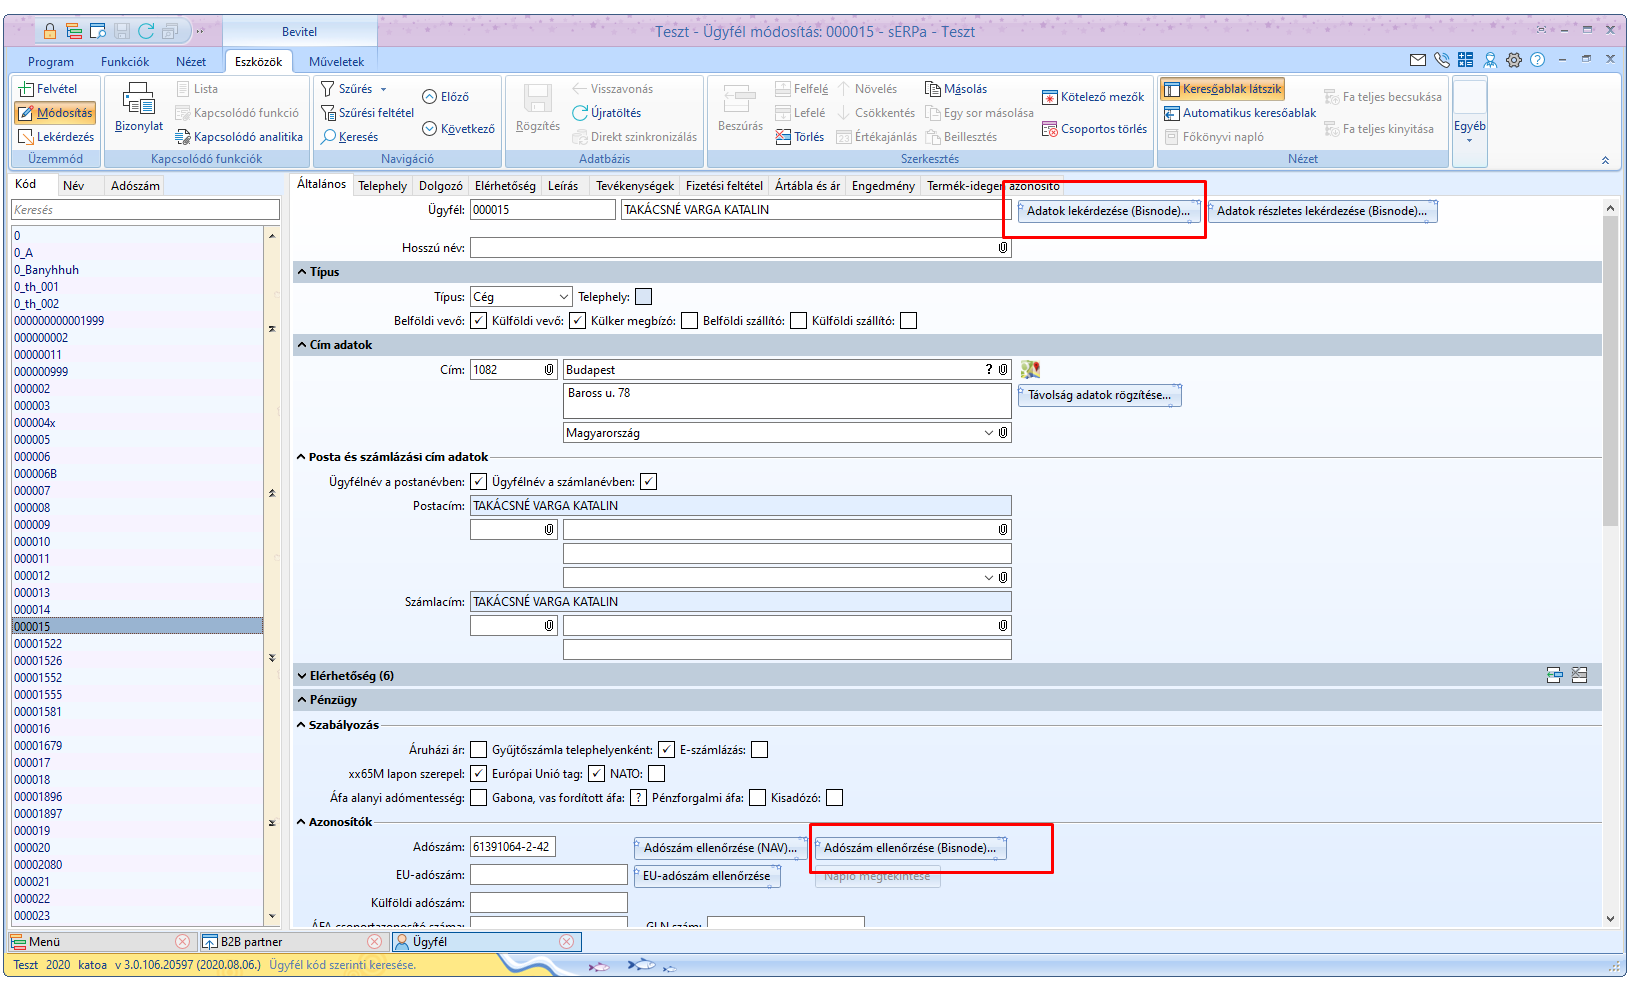Open the map icon next to Budapest
Image resolution: width=1641 pixels, height=987 pixels.
(x=1030, y=370)
